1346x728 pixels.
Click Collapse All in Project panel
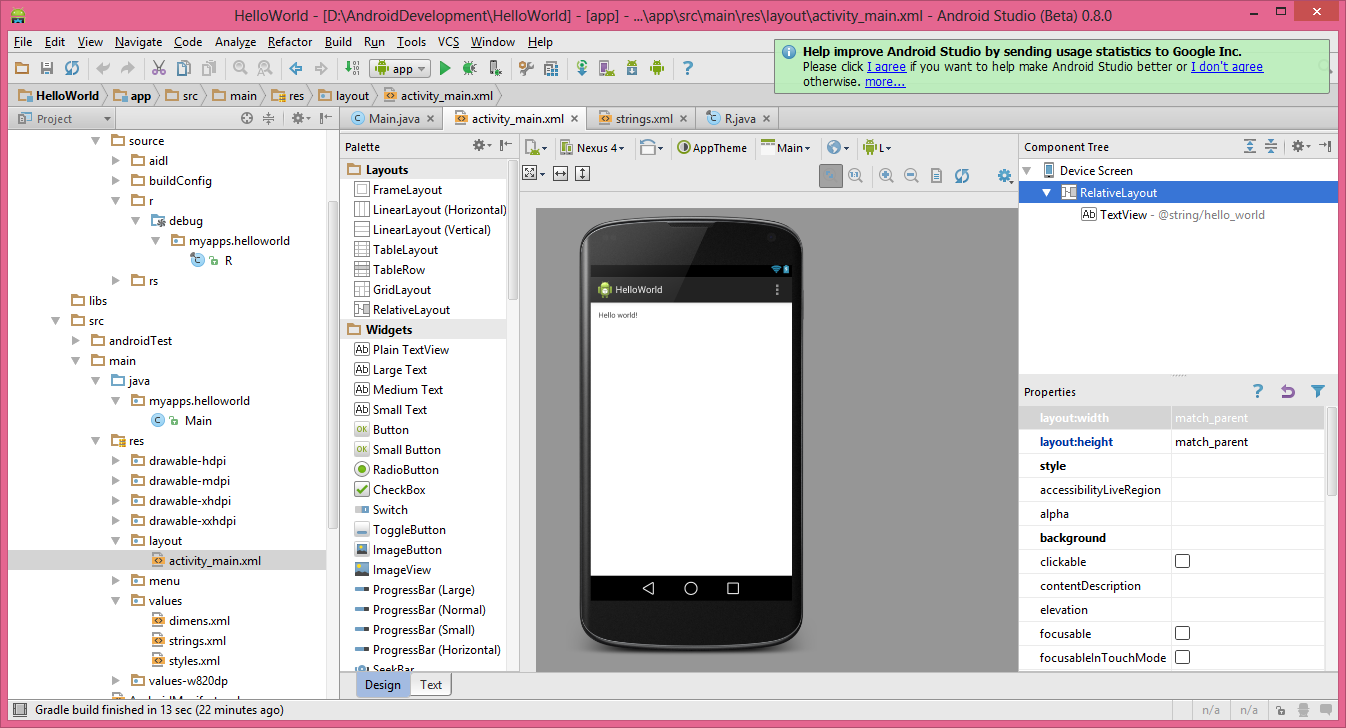[x=268, y=118]
